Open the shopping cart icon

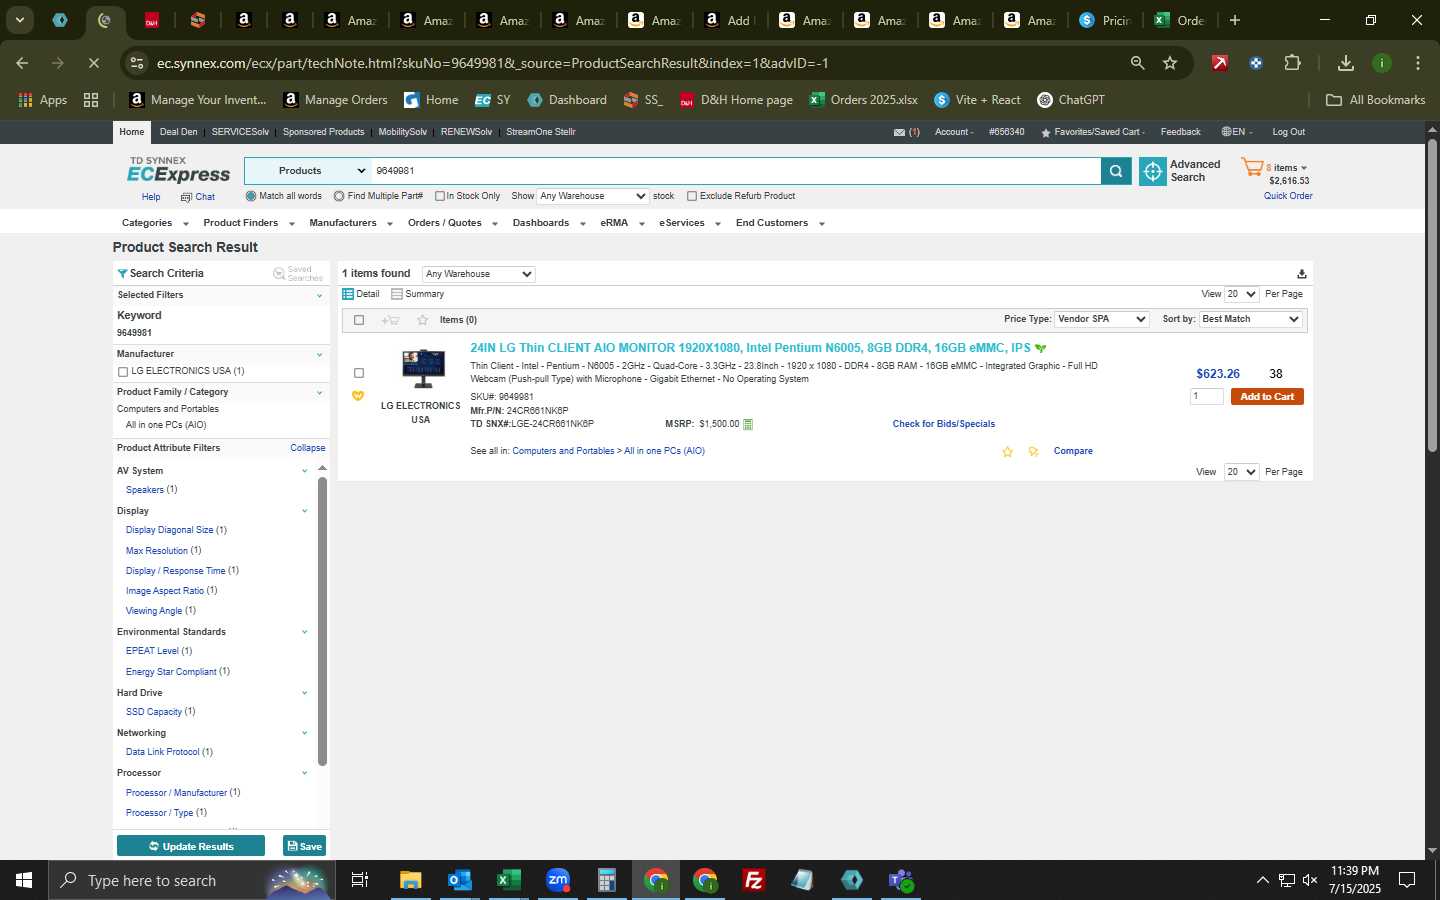1252,168
